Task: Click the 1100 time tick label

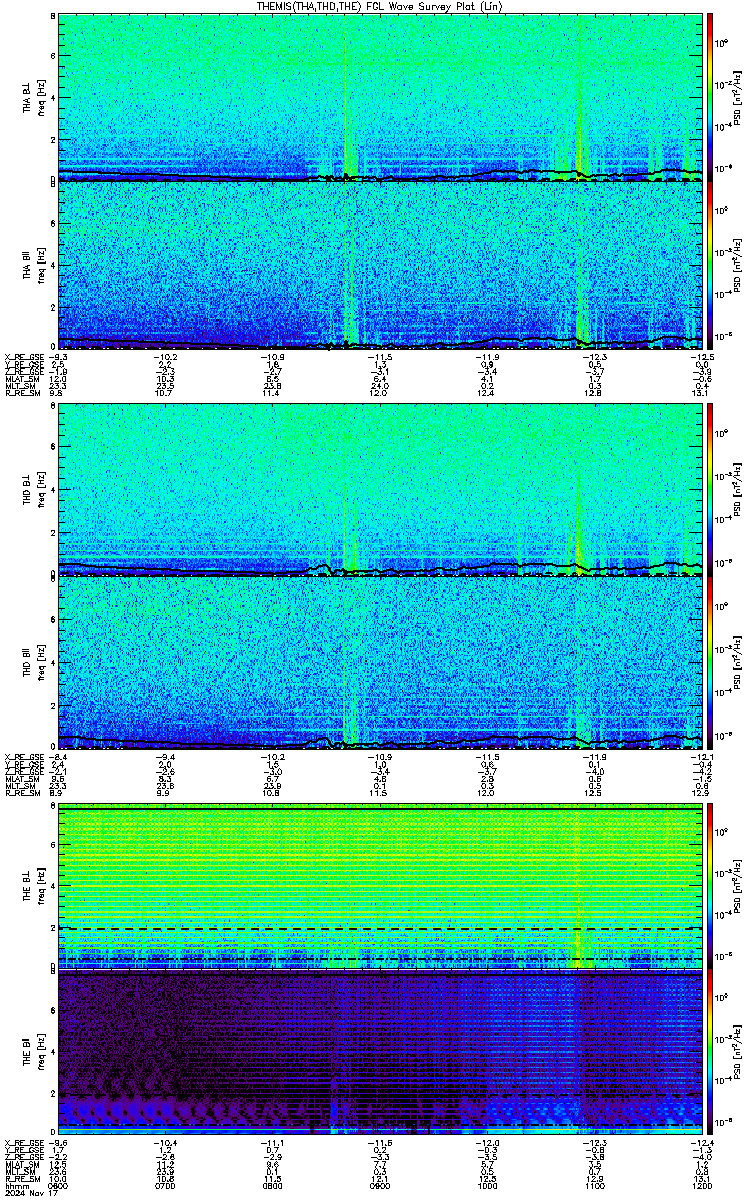Action: (x=594, y=1186)
